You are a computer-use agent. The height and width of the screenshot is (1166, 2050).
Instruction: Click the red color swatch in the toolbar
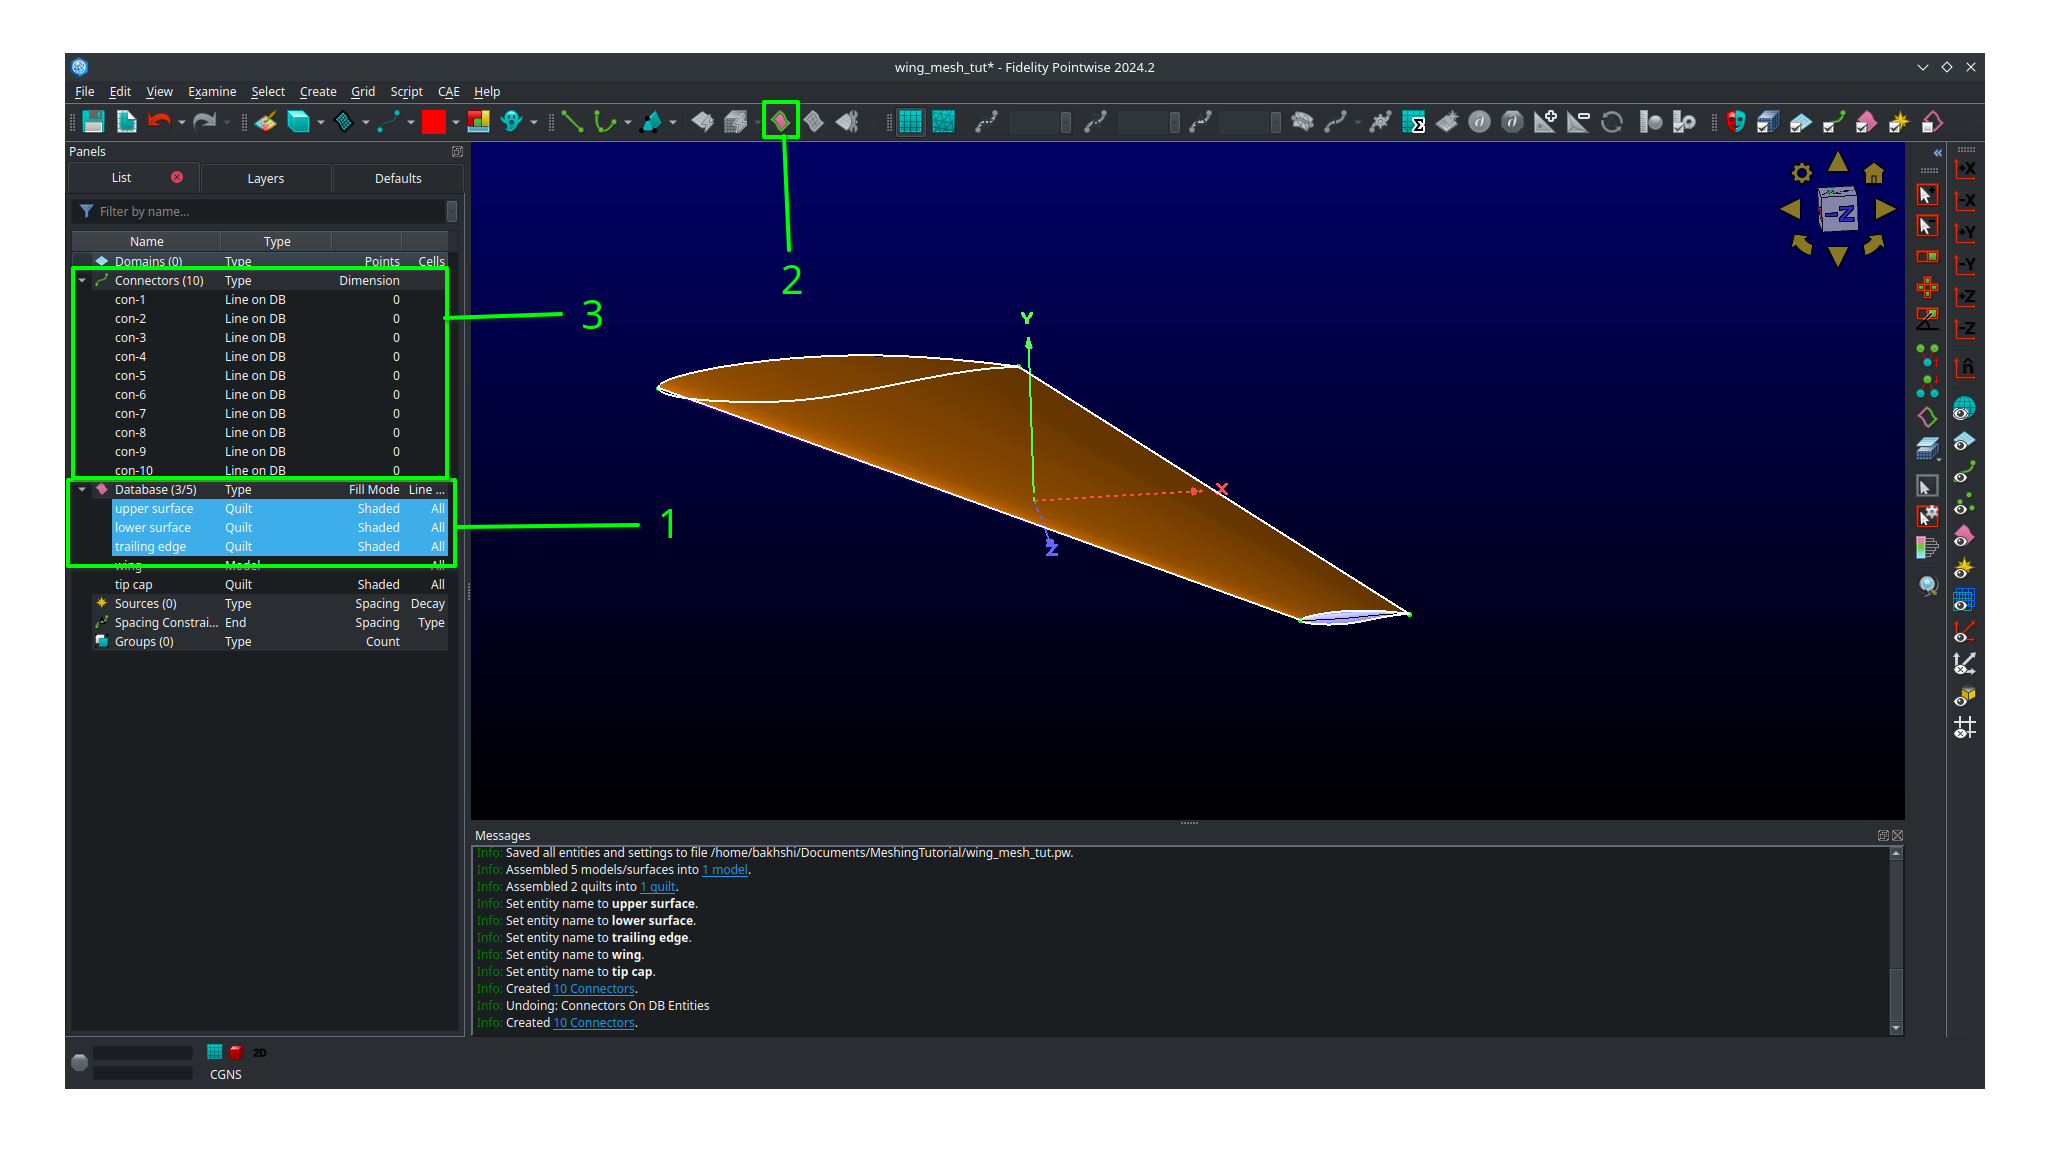pos(434,121)
